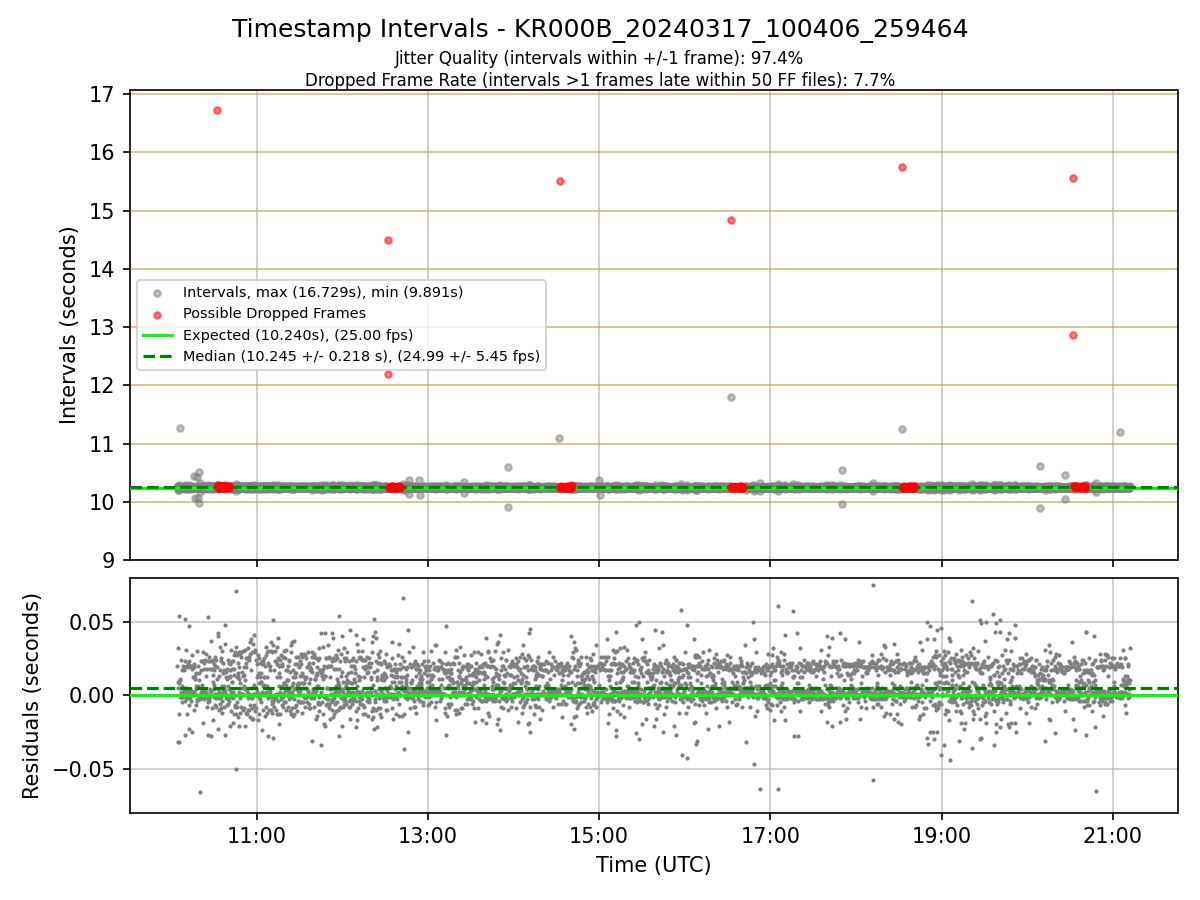Select the 'Dropped Frame Rate' 7.7% subtitle line
This screenshot has width=1200, height=900.
(x=600, y=79)
